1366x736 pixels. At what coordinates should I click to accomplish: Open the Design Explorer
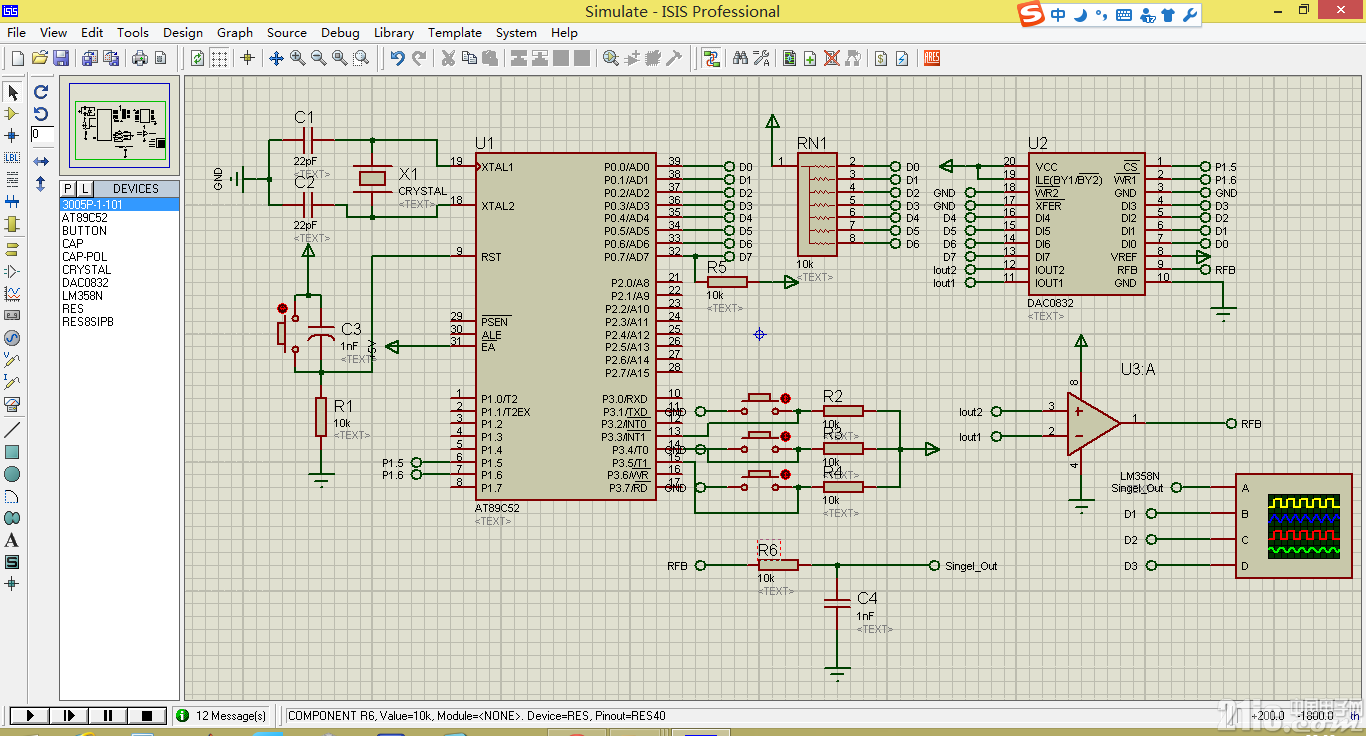[790, 58]
